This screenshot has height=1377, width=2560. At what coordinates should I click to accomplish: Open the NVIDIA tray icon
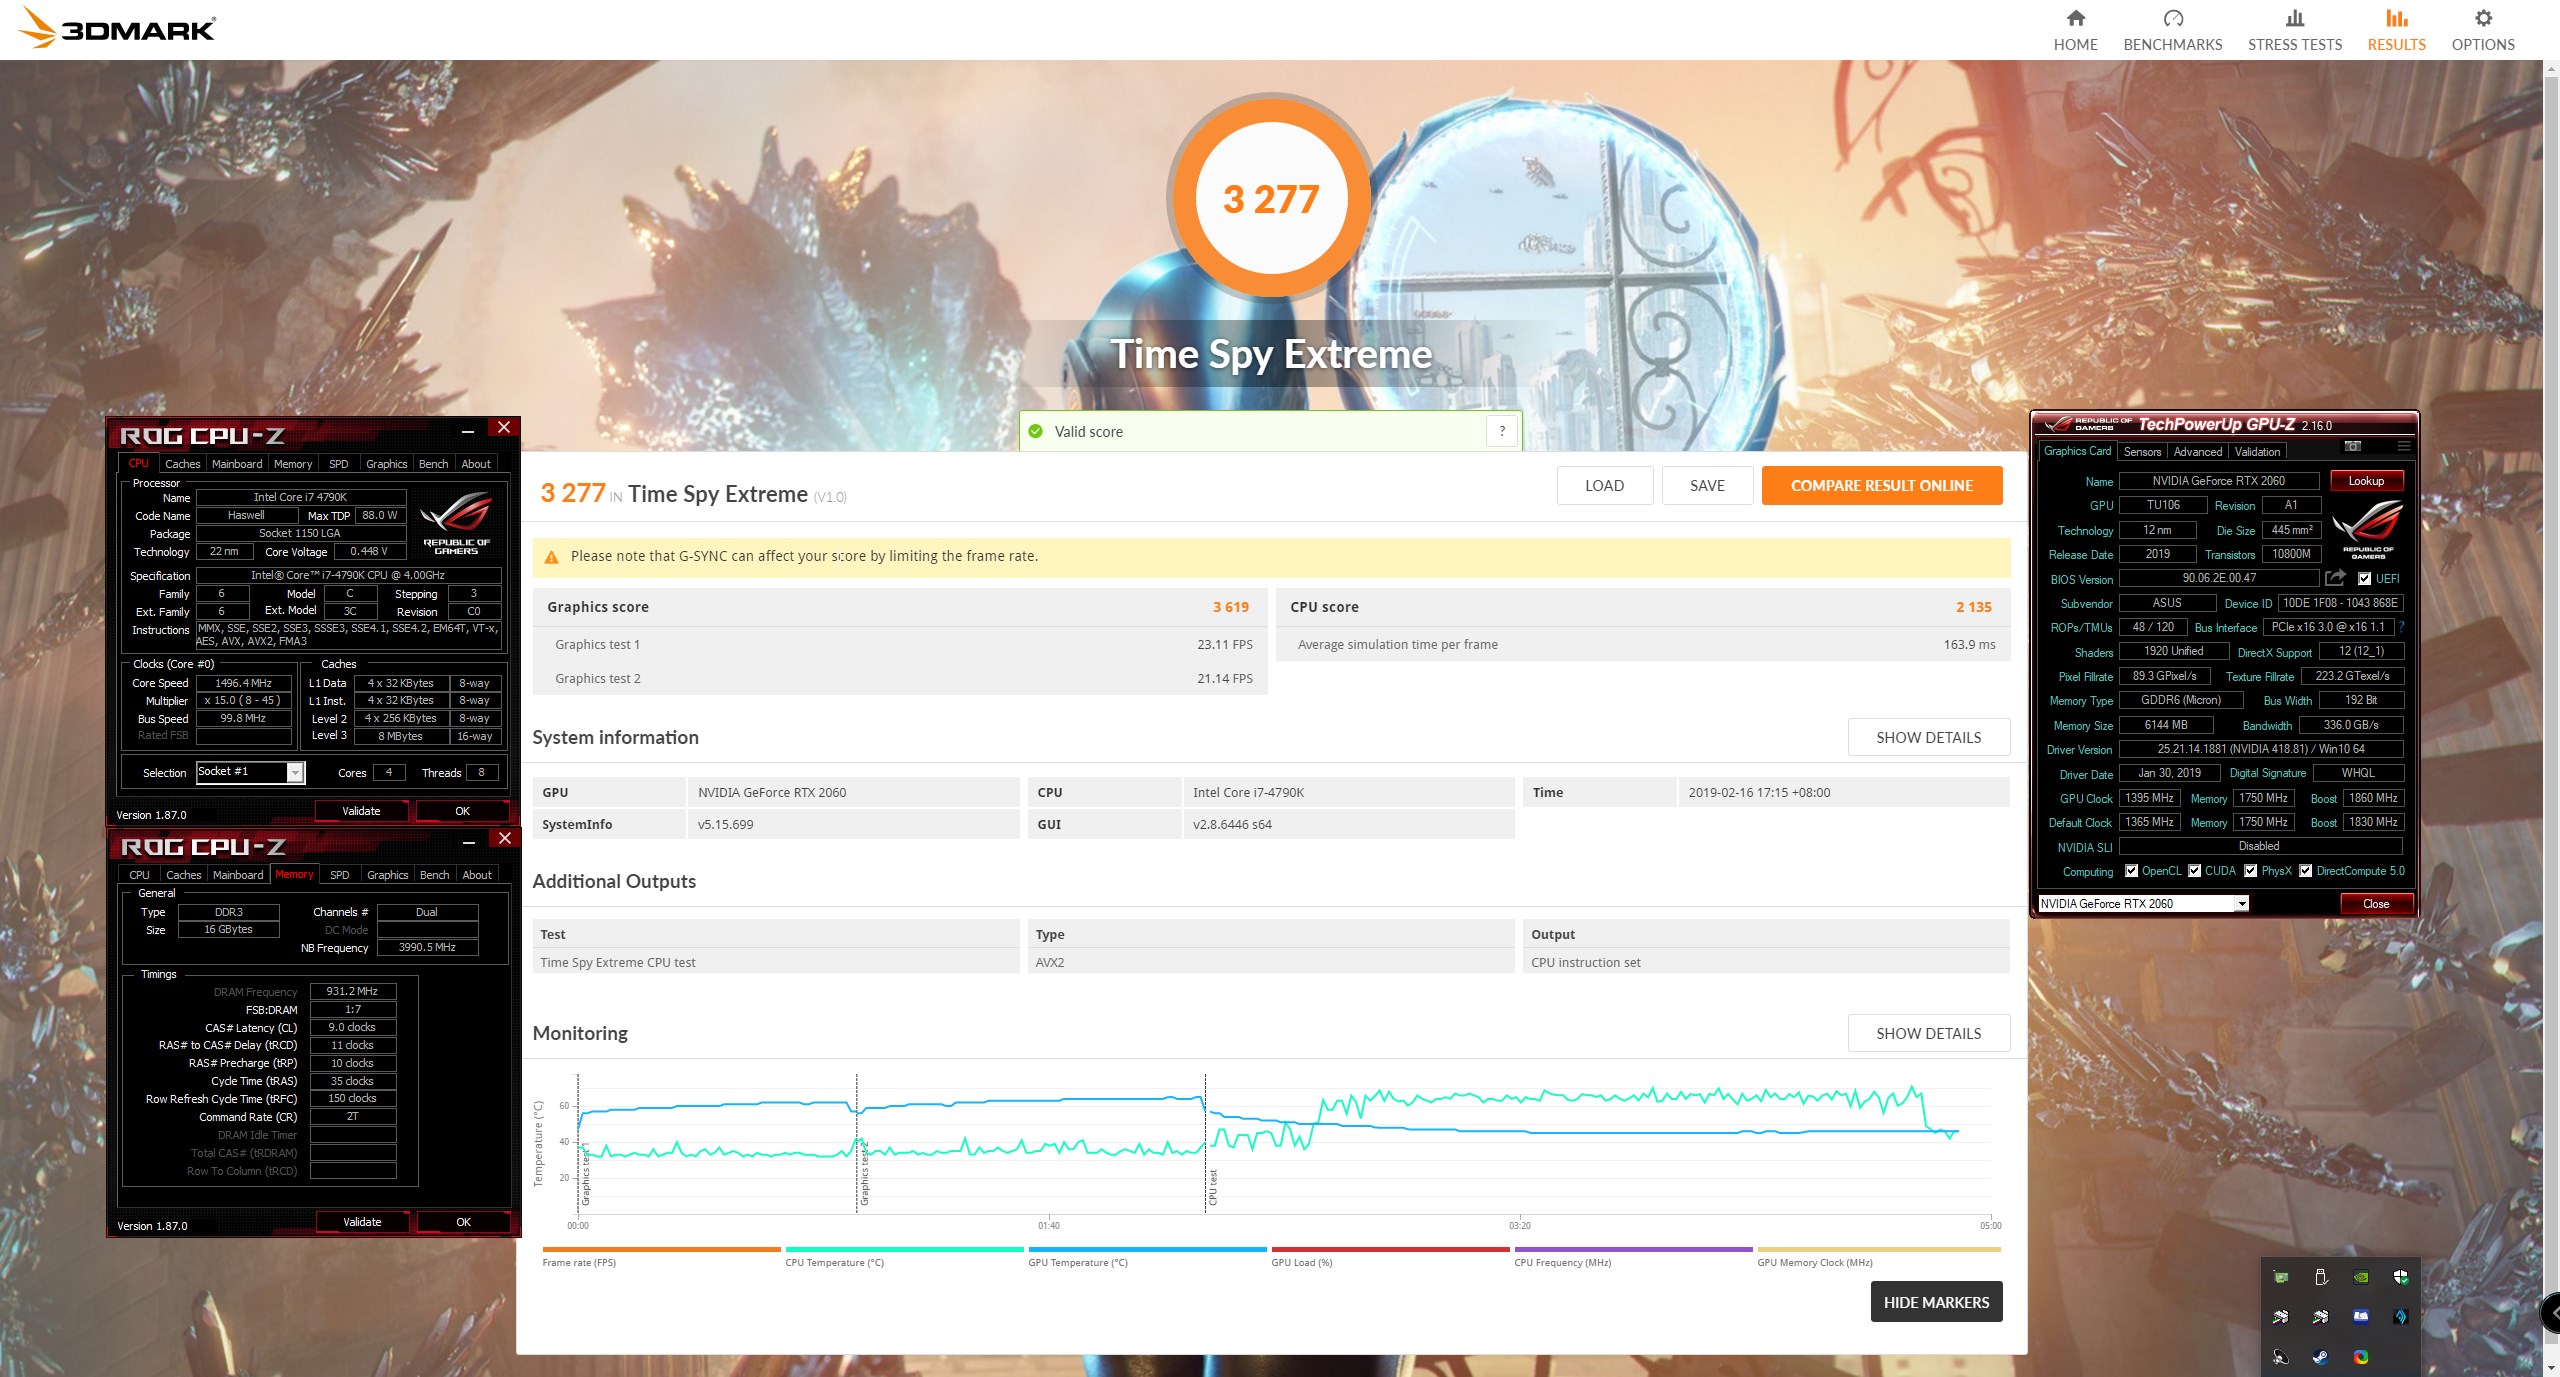point(2361,1277)
